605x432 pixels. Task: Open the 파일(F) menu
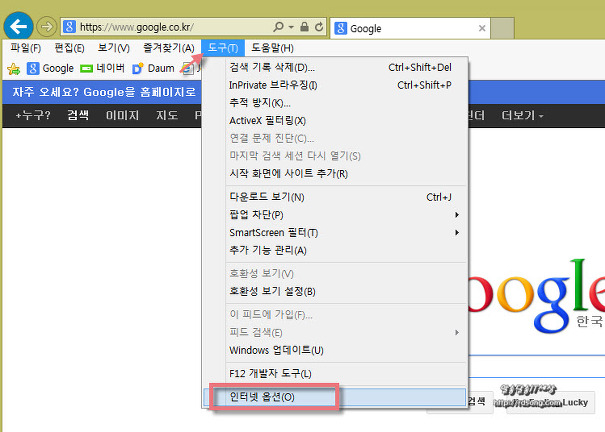click(25, 48)
